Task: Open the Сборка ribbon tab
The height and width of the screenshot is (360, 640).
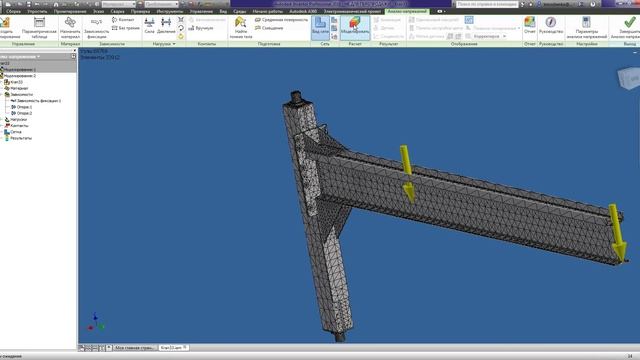Action: pos(13,11)
